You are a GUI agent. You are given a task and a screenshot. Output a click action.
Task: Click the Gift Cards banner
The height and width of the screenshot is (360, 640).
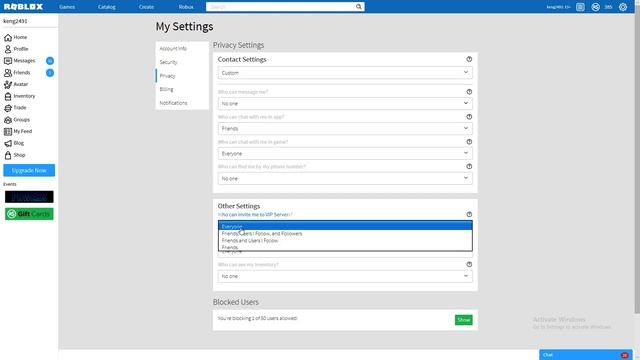[x=29, y=214]
